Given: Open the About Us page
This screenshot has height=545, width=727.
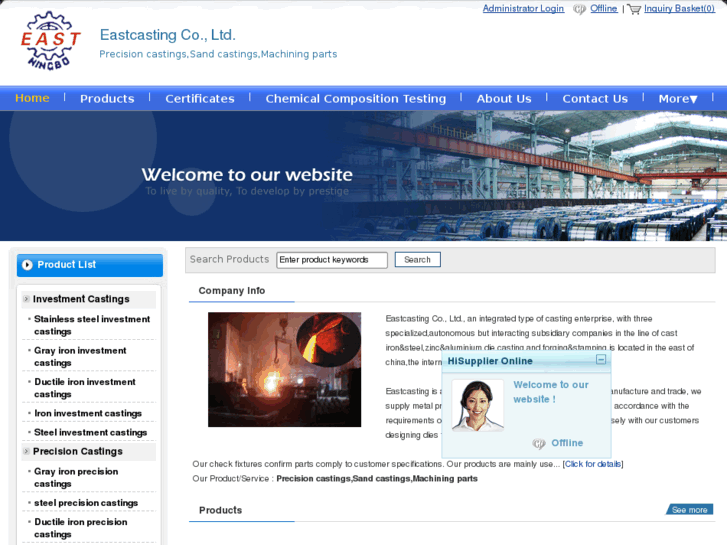Looking at the screenshot, I should [x=504, y=99].
